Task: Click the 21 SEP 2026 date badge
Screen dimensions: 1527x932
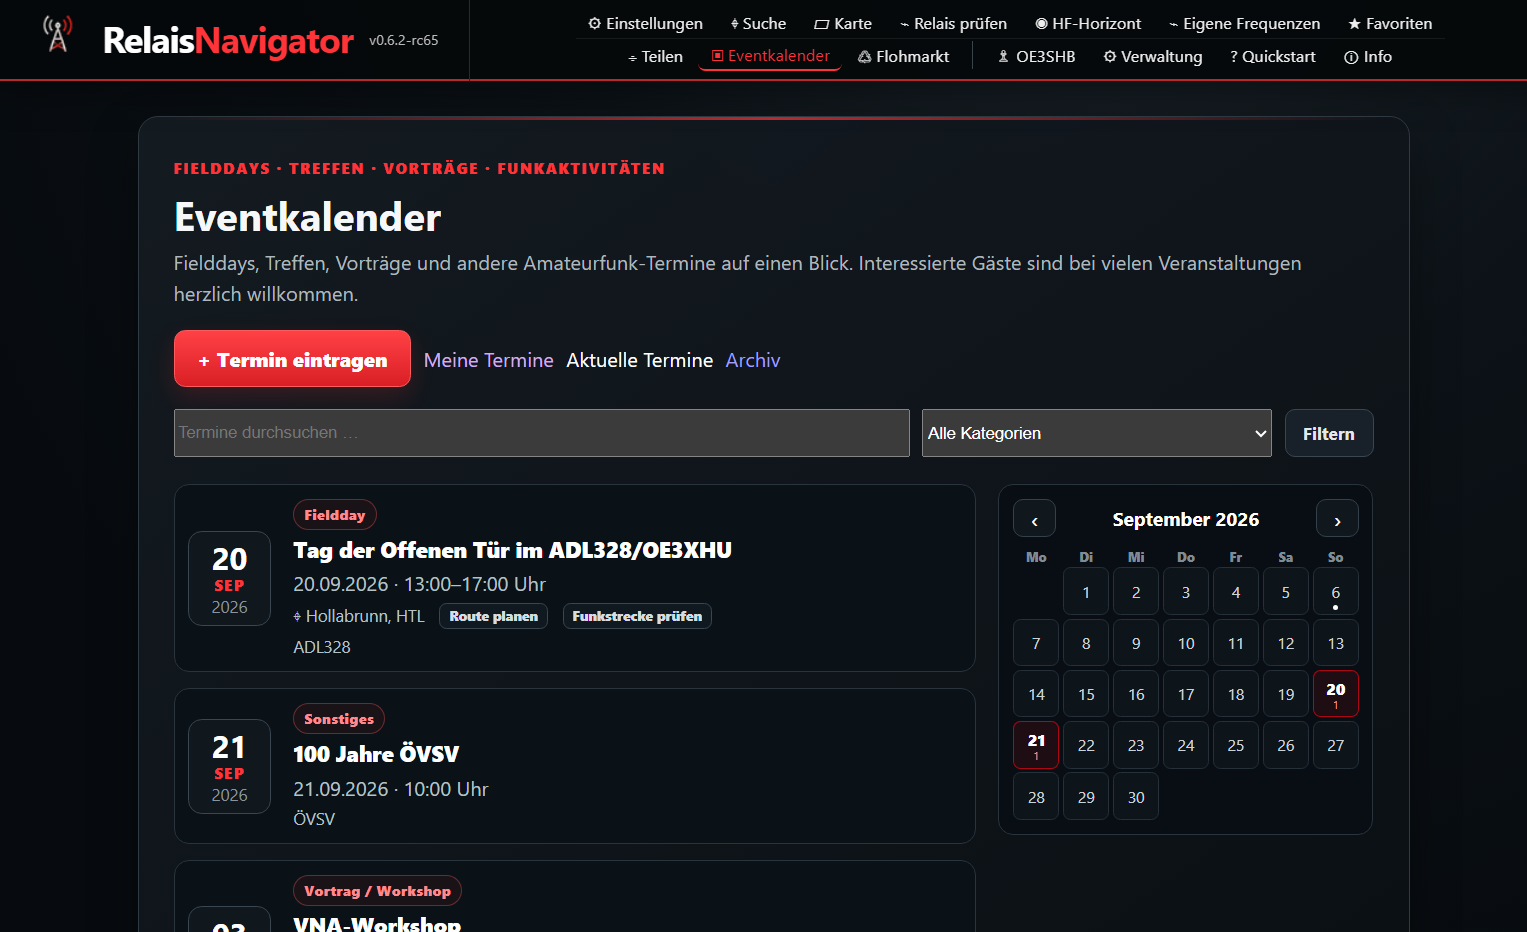Action: [x=229, y=767]
